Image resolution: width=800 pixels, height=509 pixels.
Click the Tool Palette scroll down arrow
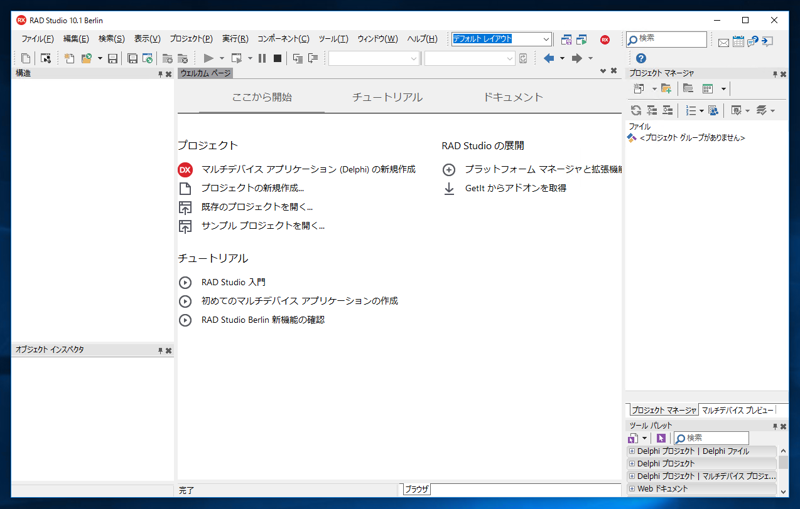783,492
